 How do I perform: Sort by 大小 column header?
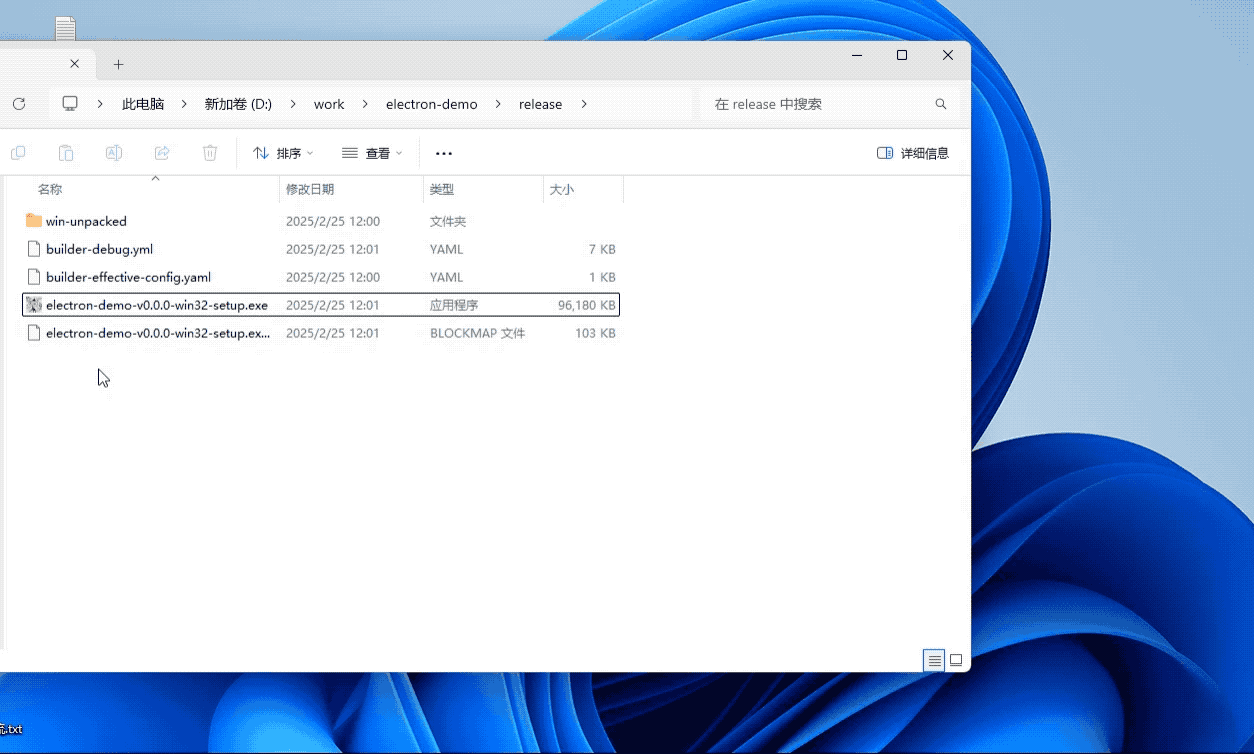click(562, 189)
